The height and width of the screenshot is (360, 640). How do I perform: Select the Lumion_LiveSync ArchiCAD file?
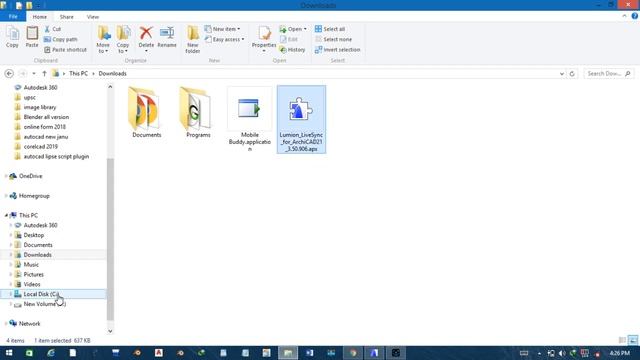pos(301,119)
